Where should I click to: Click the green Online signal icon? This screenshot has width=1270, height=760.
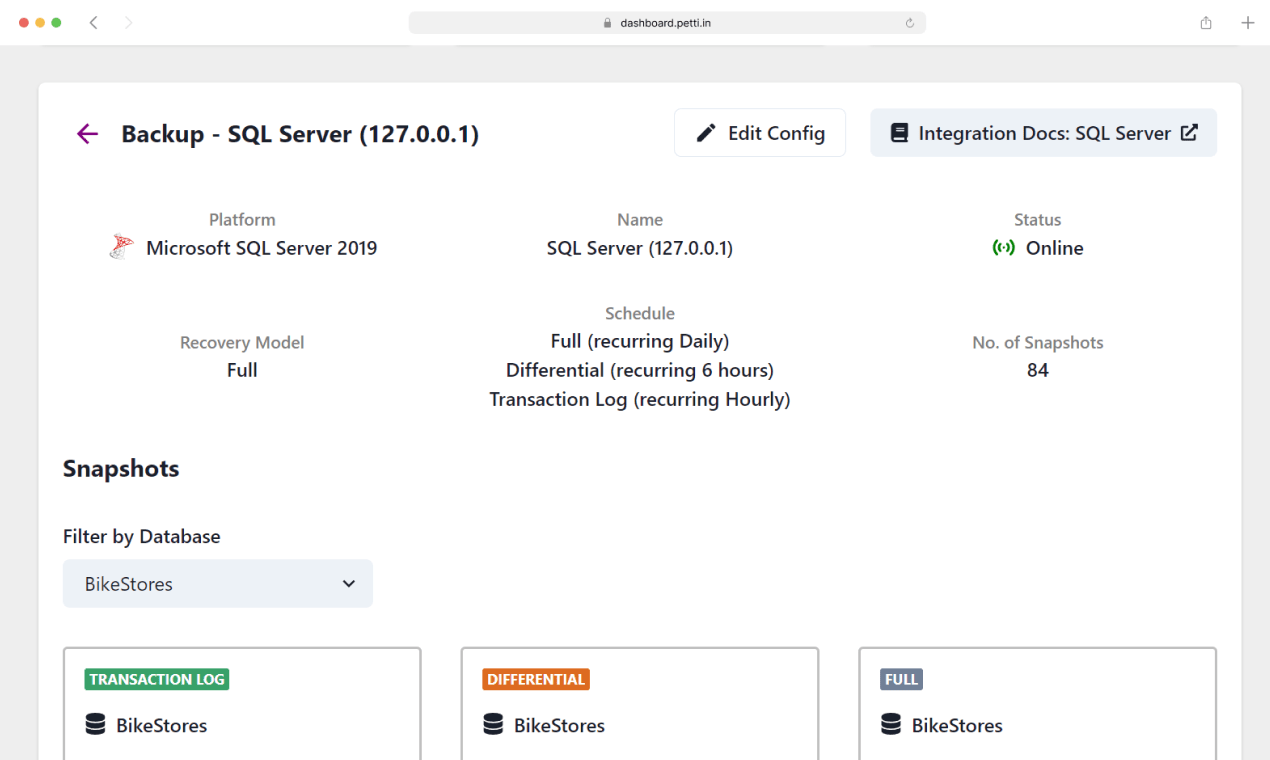(x=1003, y=248)
